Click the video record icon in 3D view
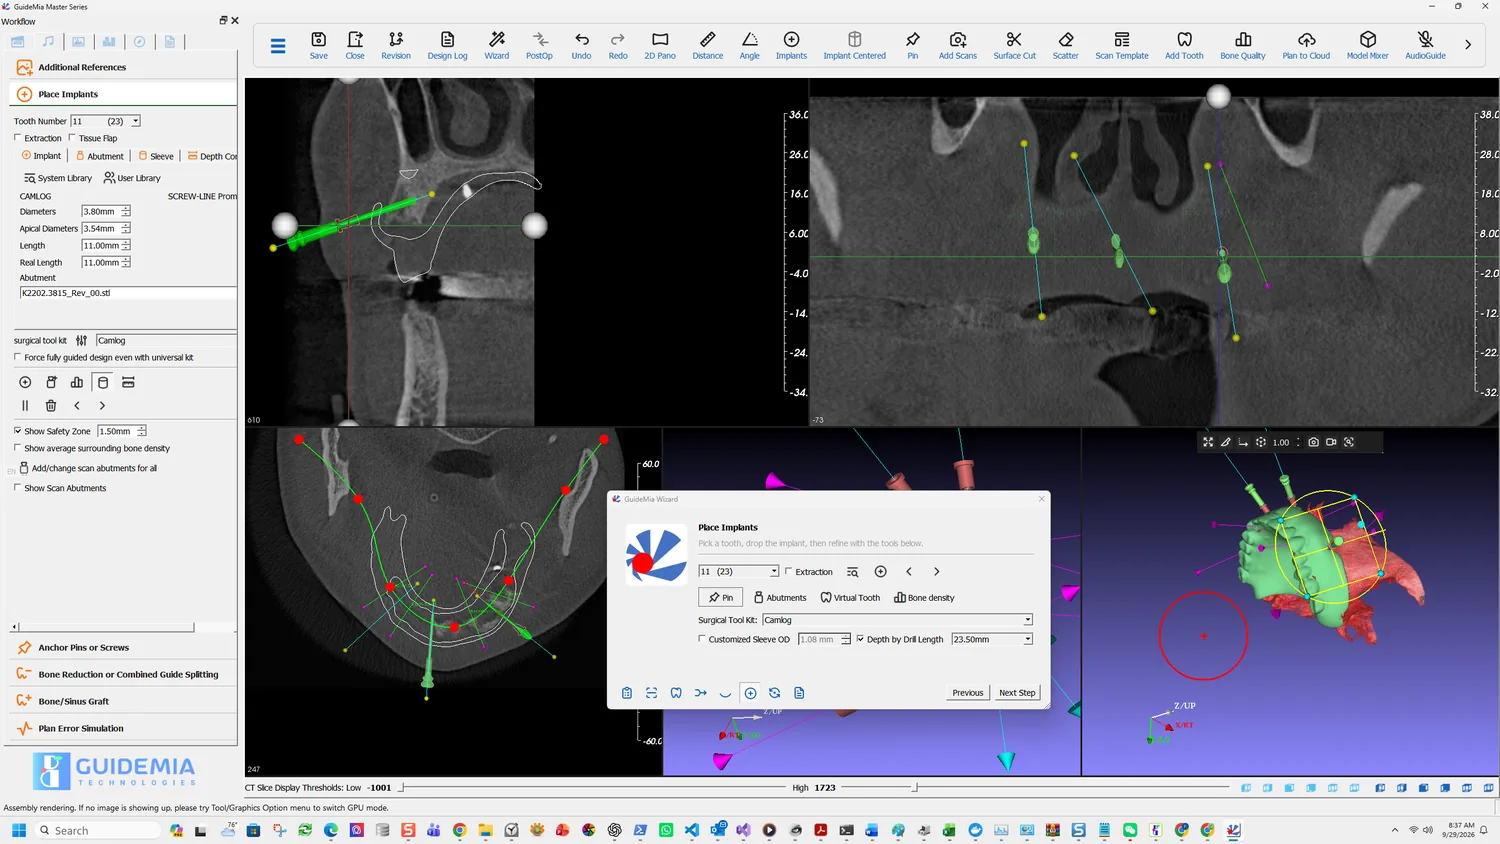 point(1331,442)
